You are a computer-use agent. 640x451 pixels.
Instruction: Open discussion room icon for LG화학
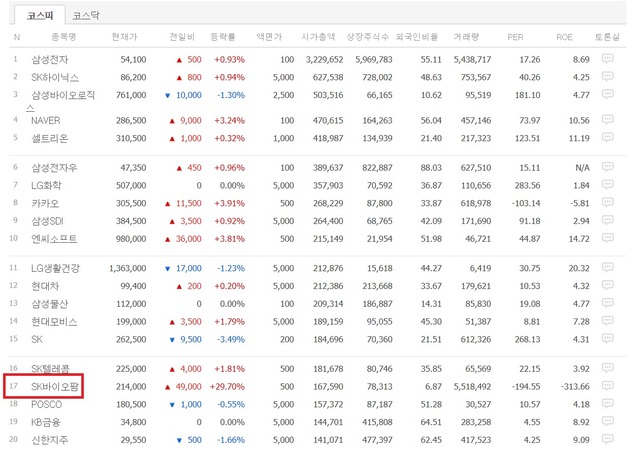[x=607, y=185]
